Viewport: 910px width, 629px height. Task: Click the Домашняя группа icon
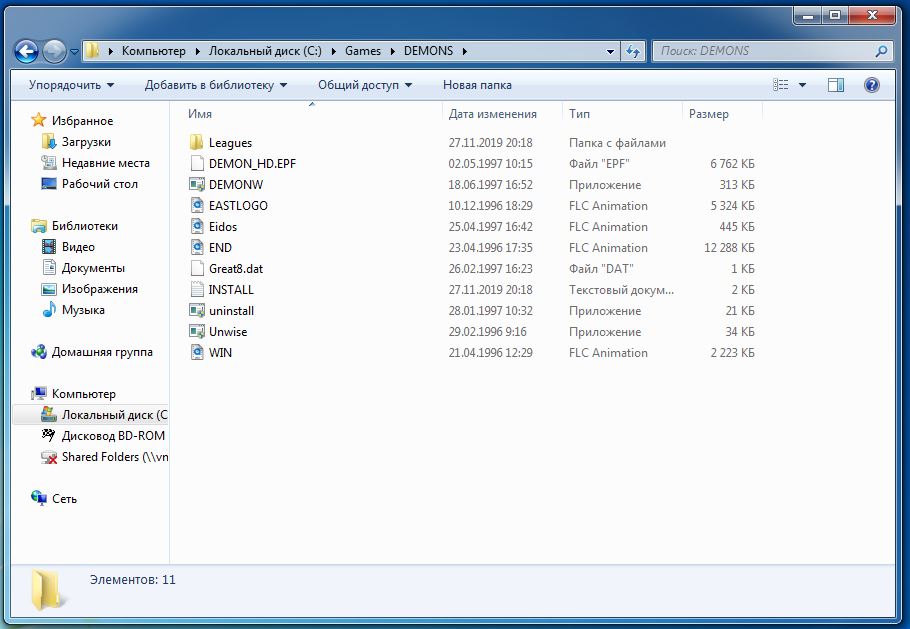[x=39, y=352]
